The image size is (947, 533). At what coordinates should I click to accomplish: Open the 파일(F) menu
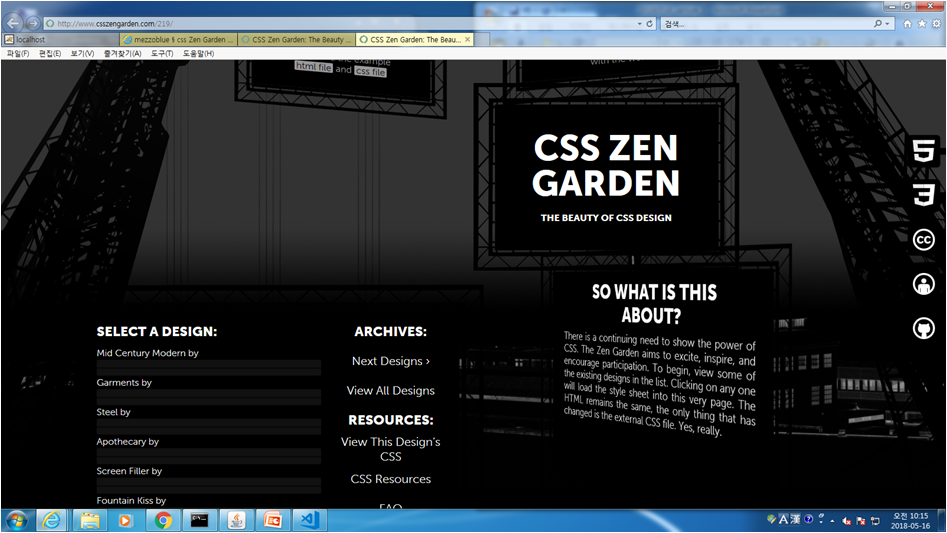(18, 53)
